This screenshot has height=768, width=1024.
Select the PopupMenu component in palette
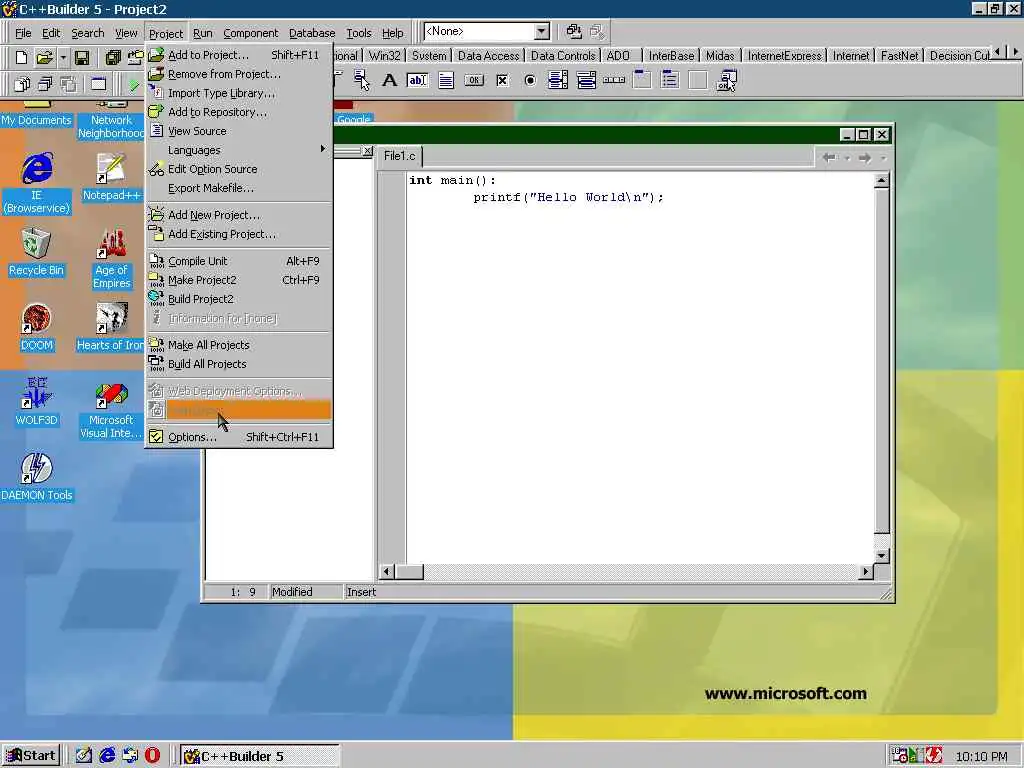click(x=362, y=80)
